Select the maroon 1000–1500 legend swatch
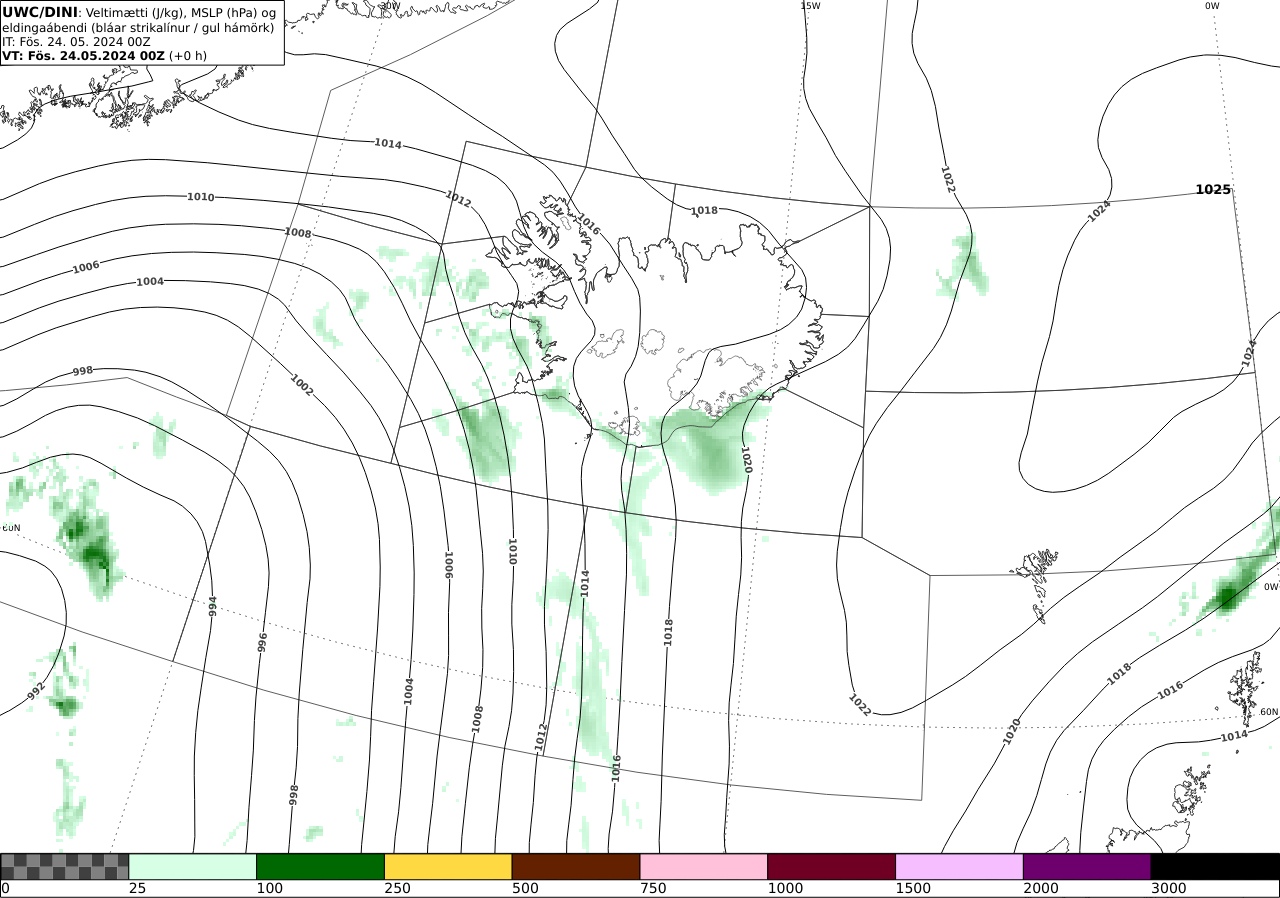This screenshot has width=1280, height=898. pyautogui.click(x=832, y=866)
